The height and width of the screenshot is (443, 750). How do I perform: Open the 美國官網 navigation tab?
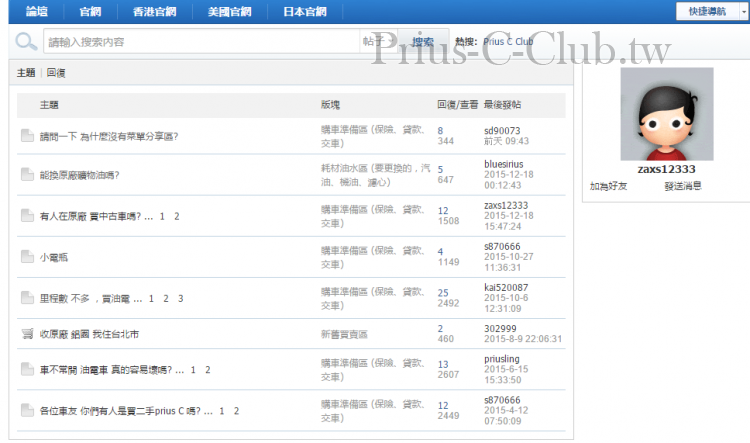[x=230, y=11]
